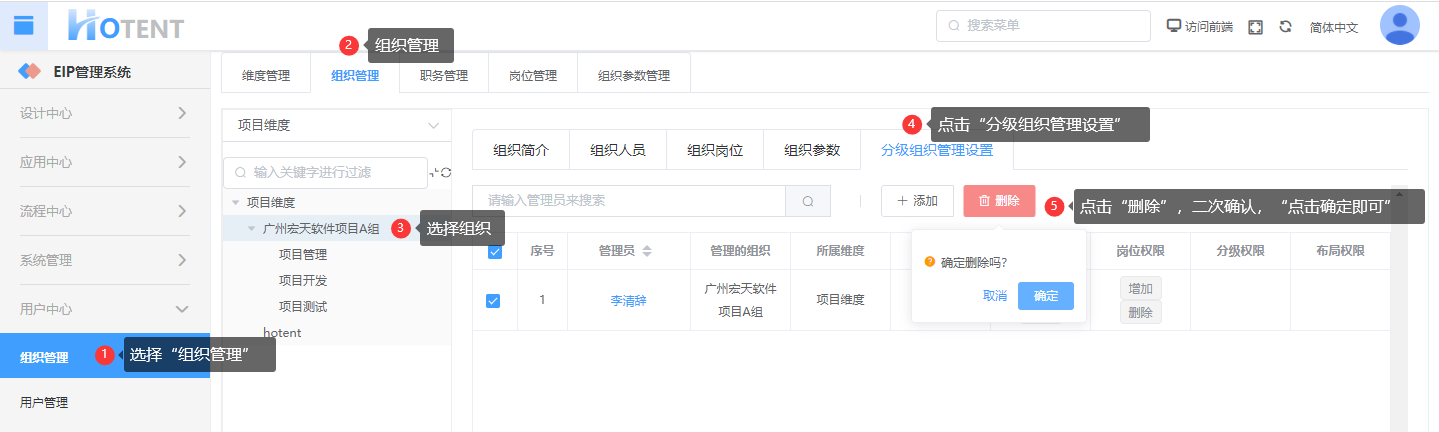Check the select-all header checkbox

click(494, 251)
